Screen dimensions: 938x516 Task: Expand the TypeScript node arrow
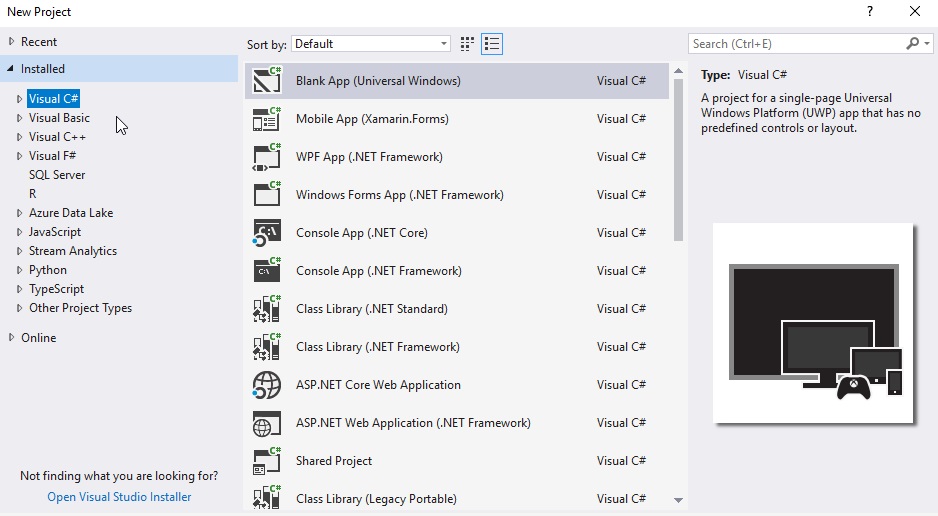tap(19, 289)
